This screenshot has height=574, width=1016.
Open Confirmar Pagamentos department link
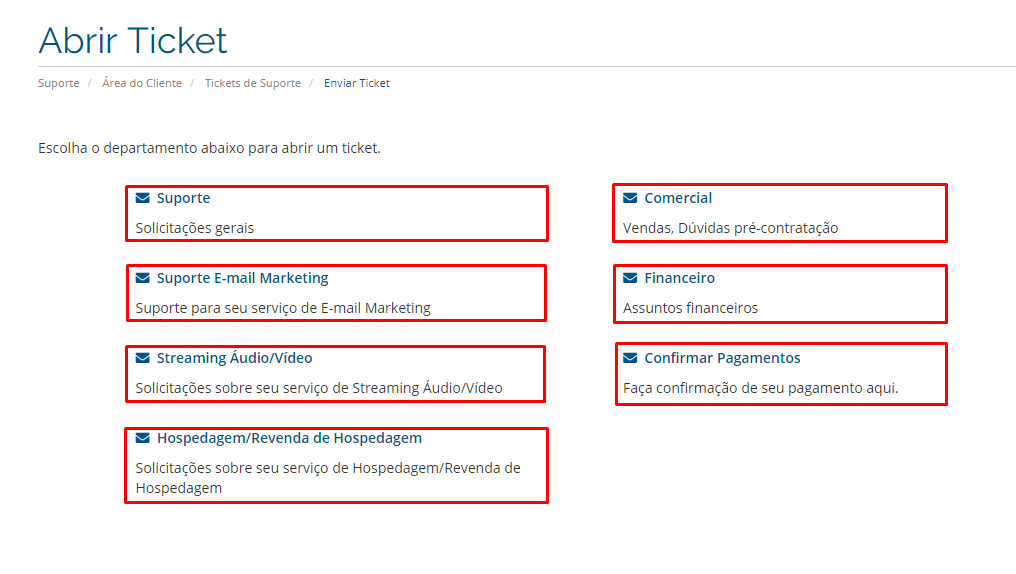click(x=722, y=358)
